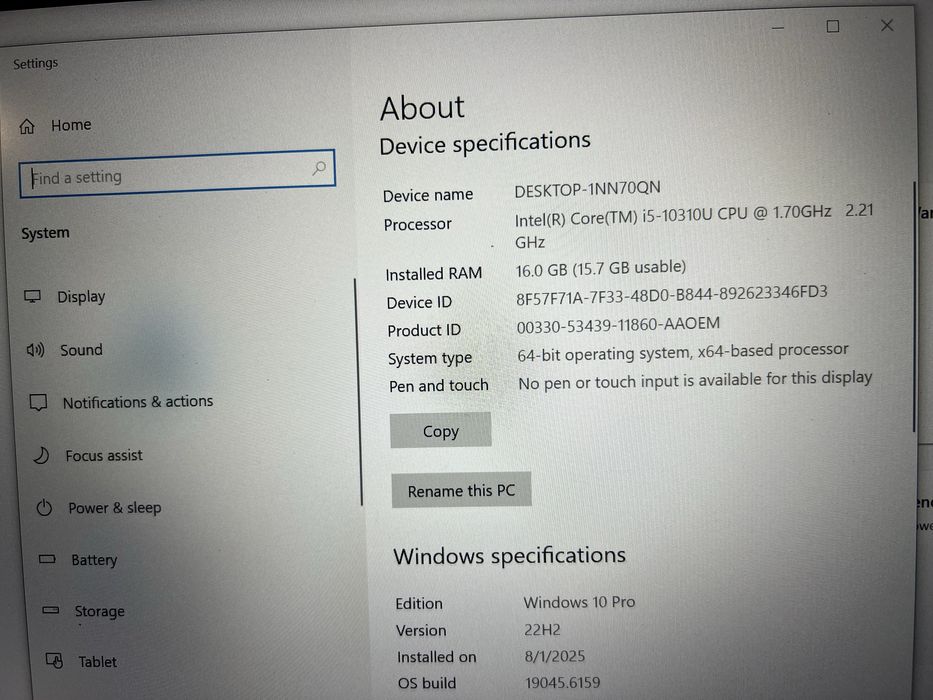The image size is (933, 700).
Task: Open Display settings
Action: [x=81, y=296]
